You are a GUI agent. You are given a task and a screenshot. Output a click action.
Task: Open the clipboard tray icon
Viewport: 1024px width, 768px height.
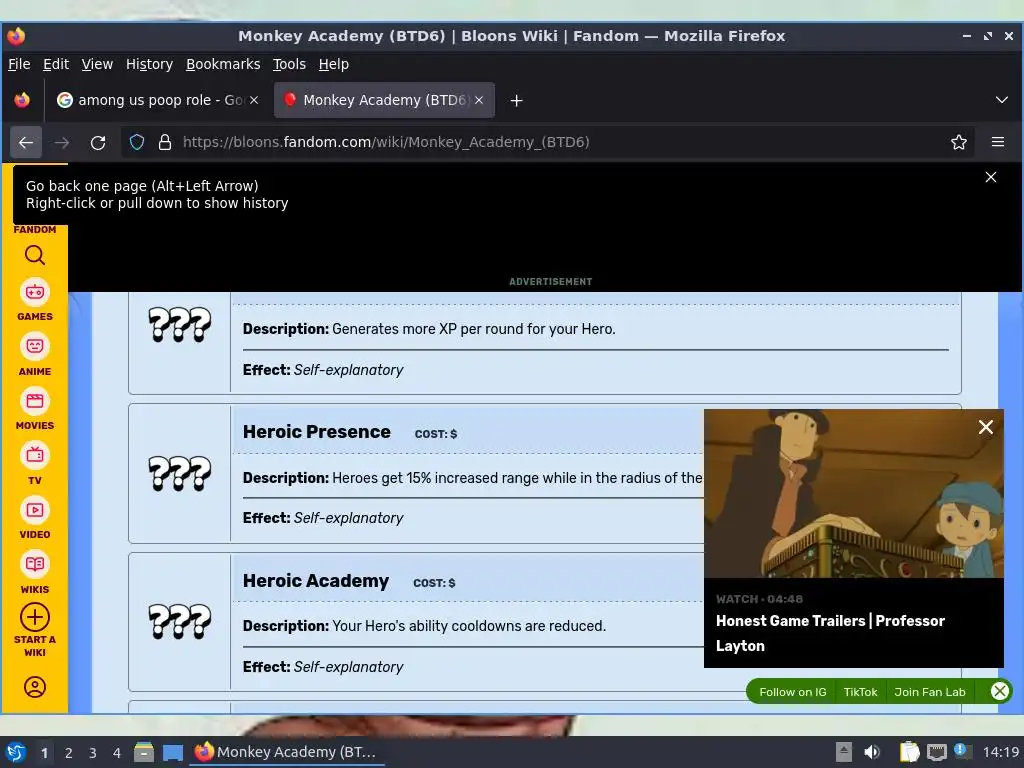tap(909, 752)
